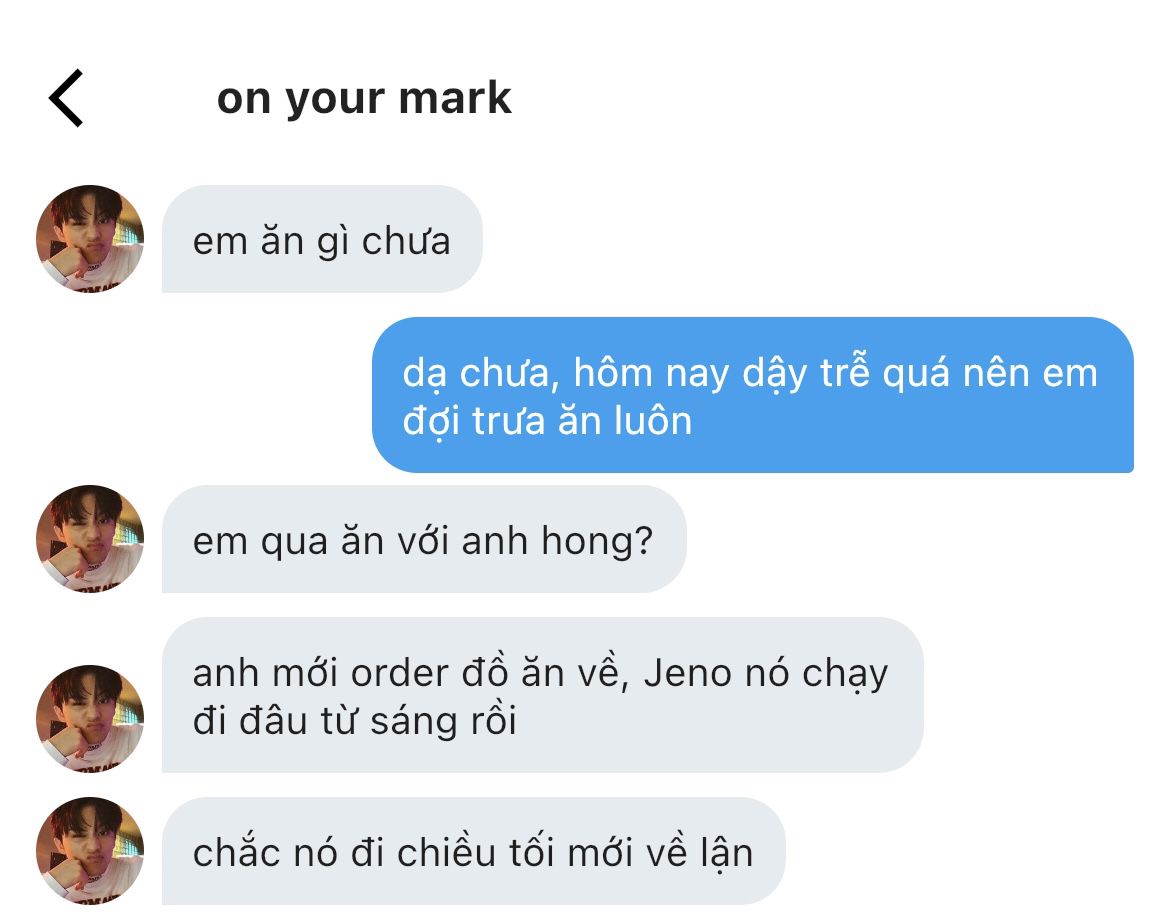Select the 'anh mới order đồ ăn về' bubble
This screenshot has width=1169, height=918.
(x=543, y=695)
